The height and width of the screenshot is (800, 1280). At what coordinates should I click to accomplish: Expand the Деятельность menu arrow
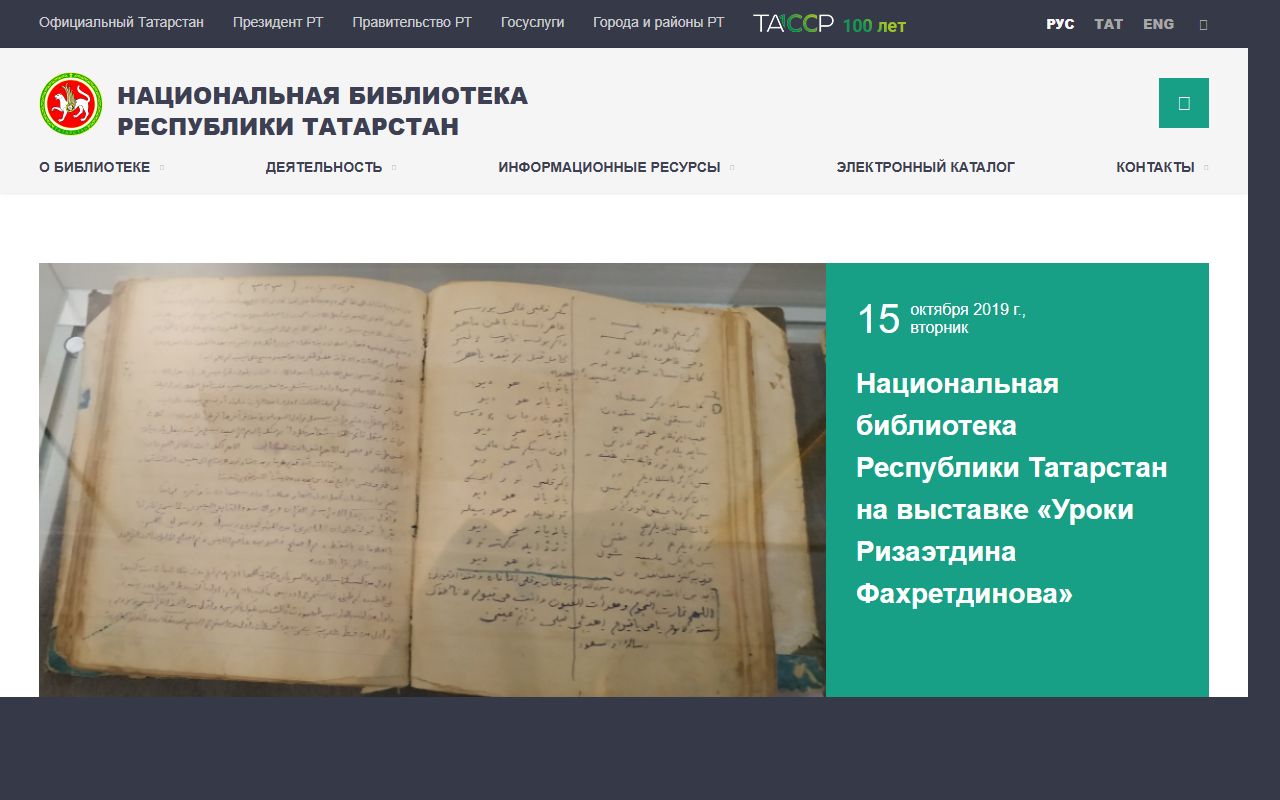click(394, 168)
